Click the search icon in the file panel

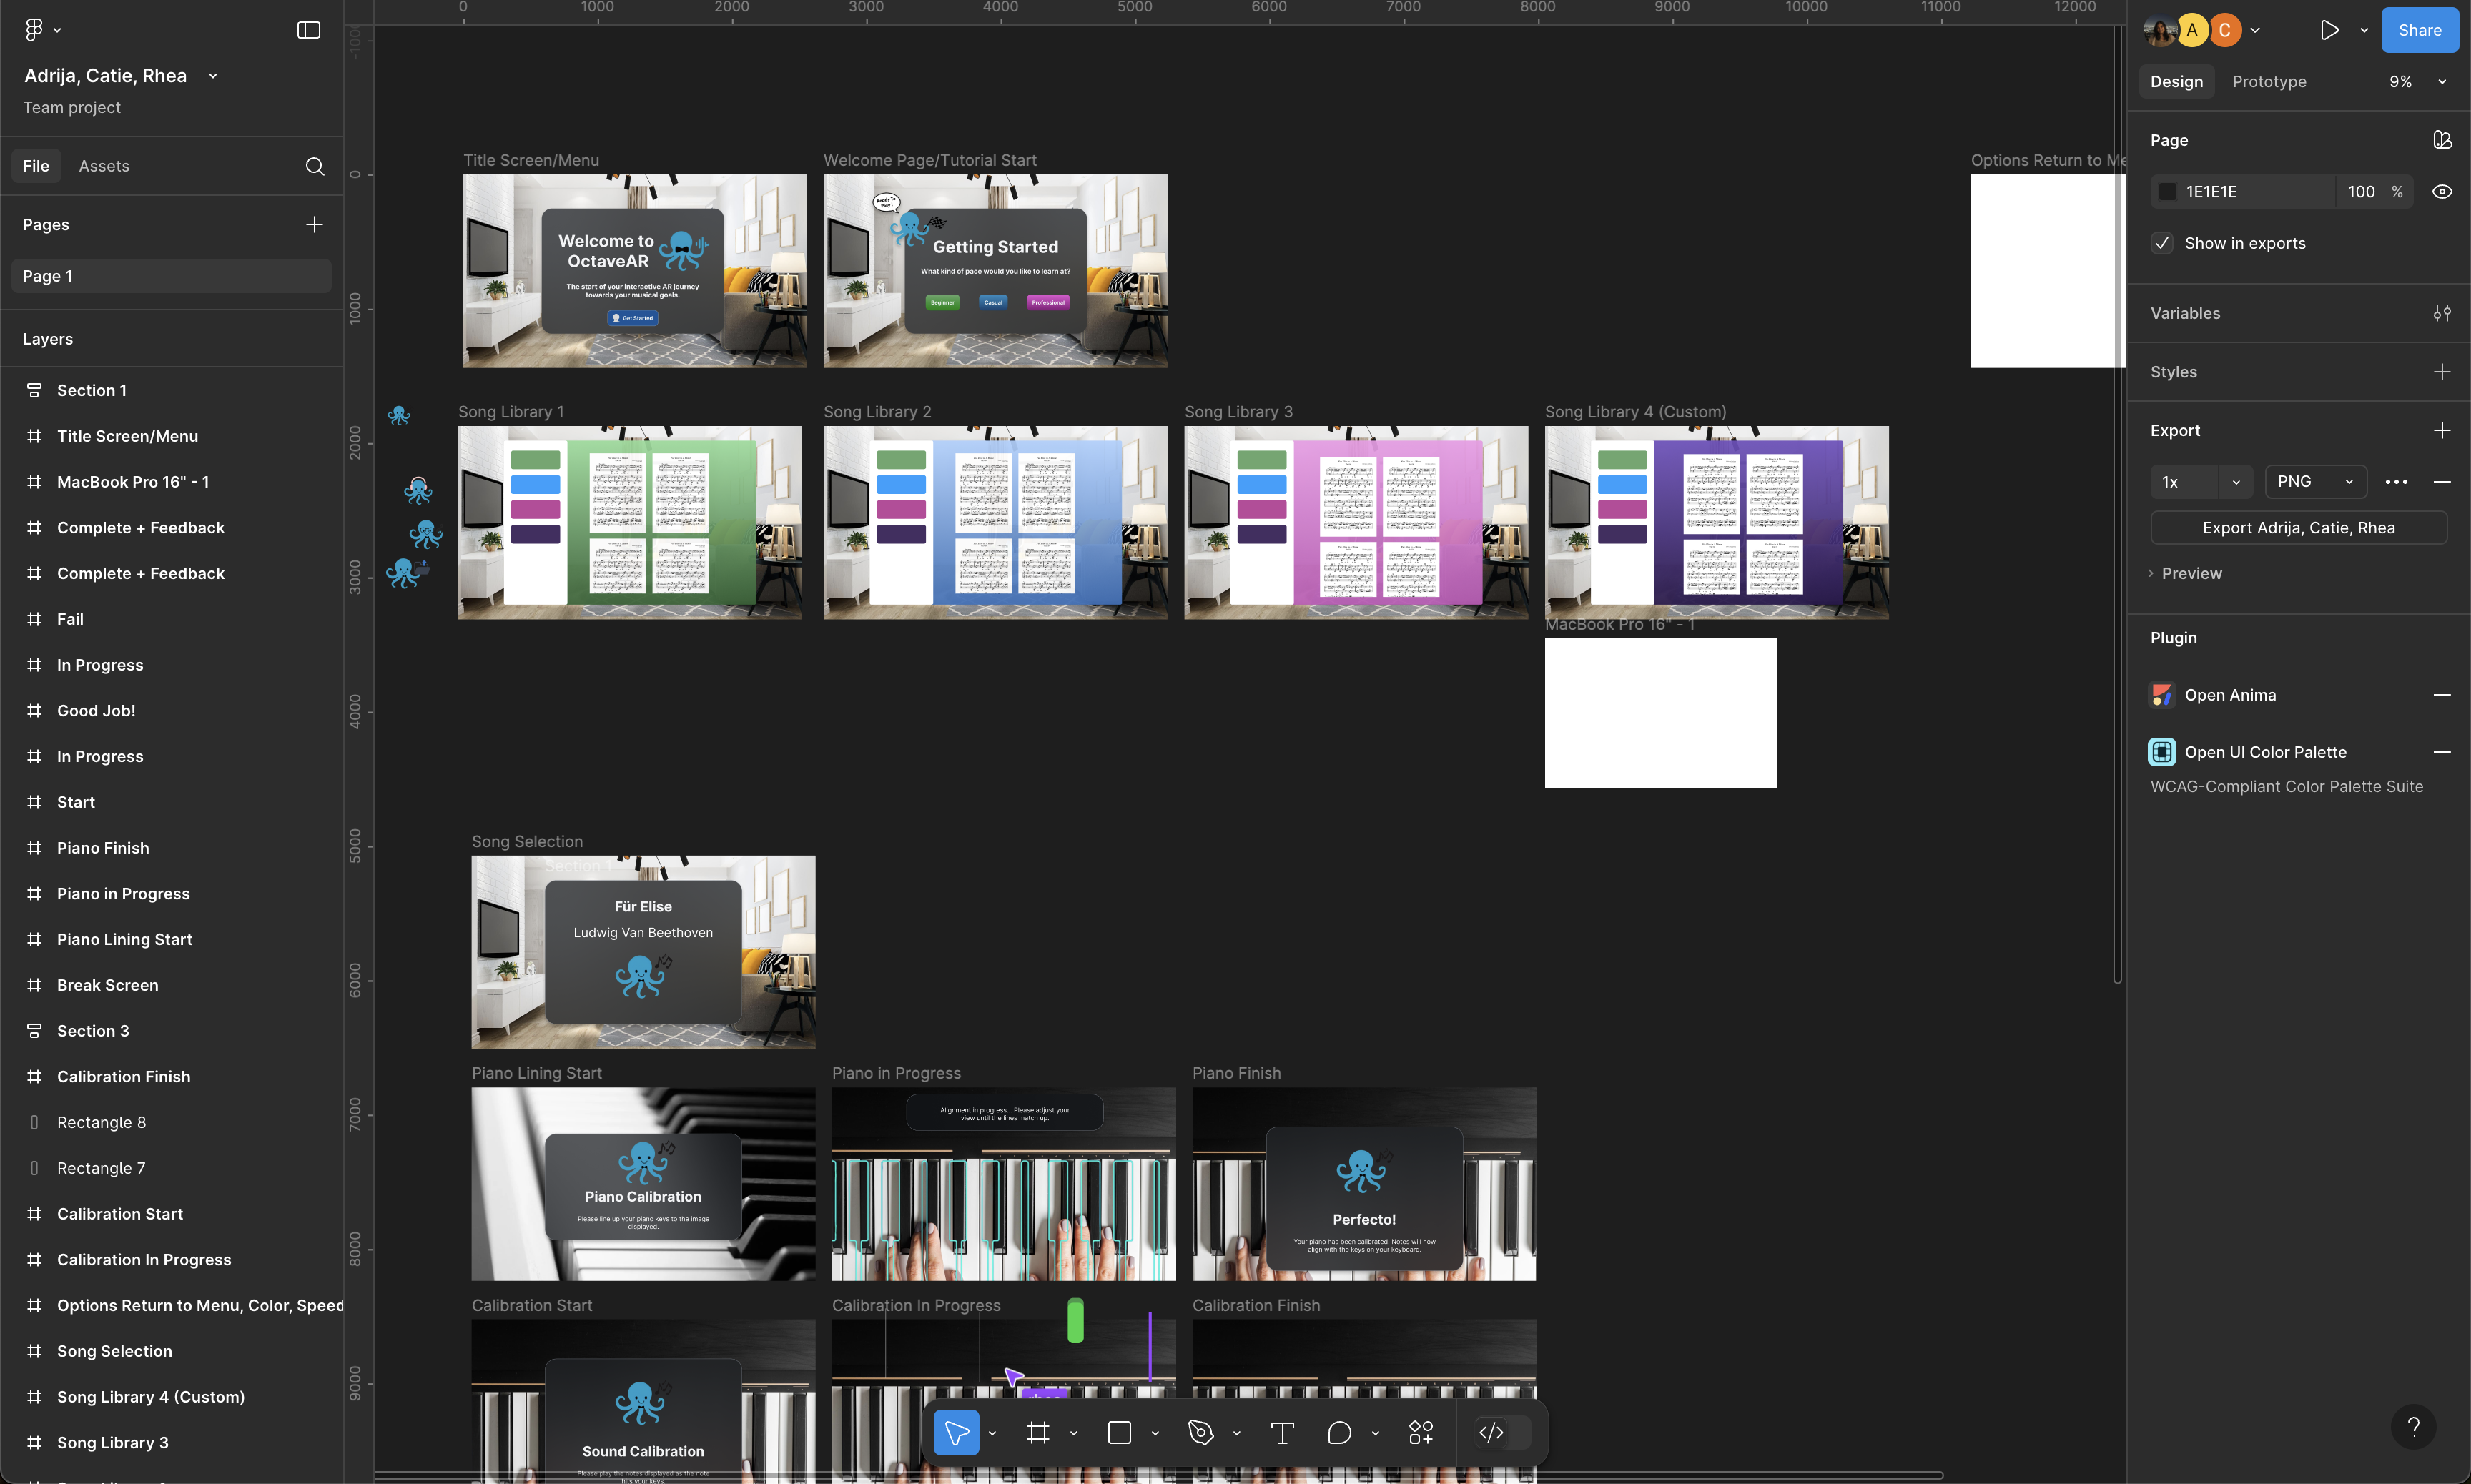point(315,166)
